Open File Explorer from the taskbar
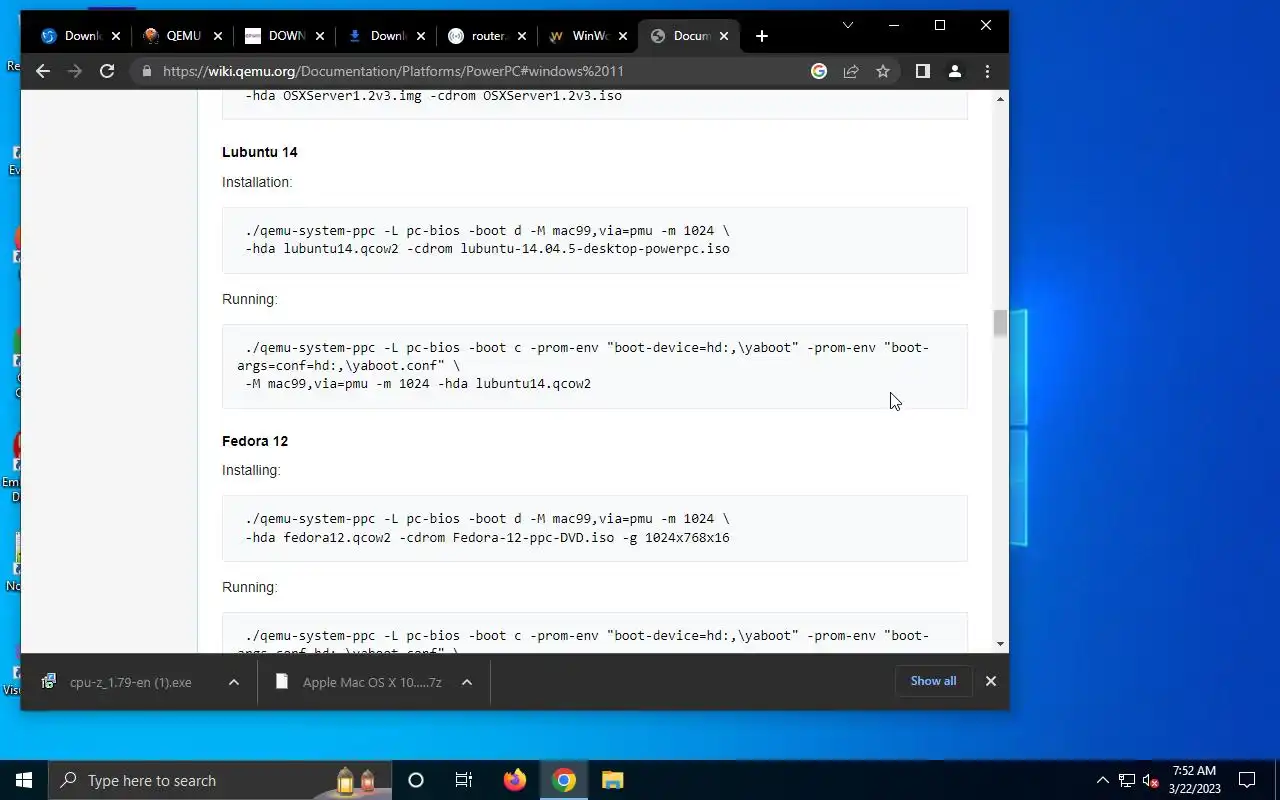Image resolution: width=1280 pixels, height=800 pixels. [613, 780]
